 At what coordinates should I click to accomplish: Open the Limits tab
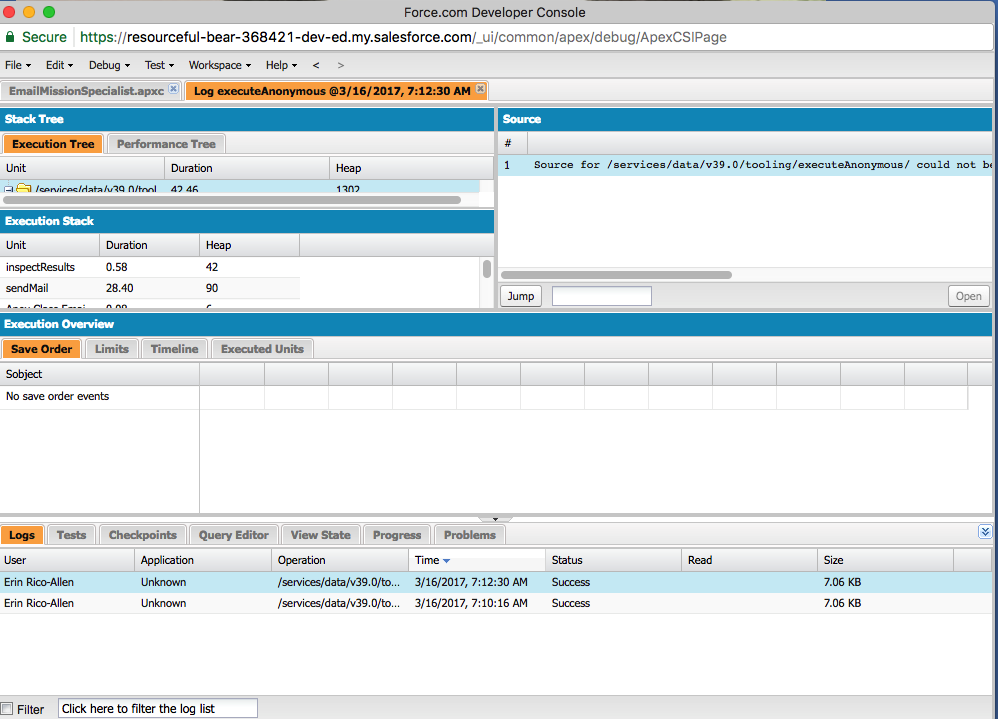point(111,349)
